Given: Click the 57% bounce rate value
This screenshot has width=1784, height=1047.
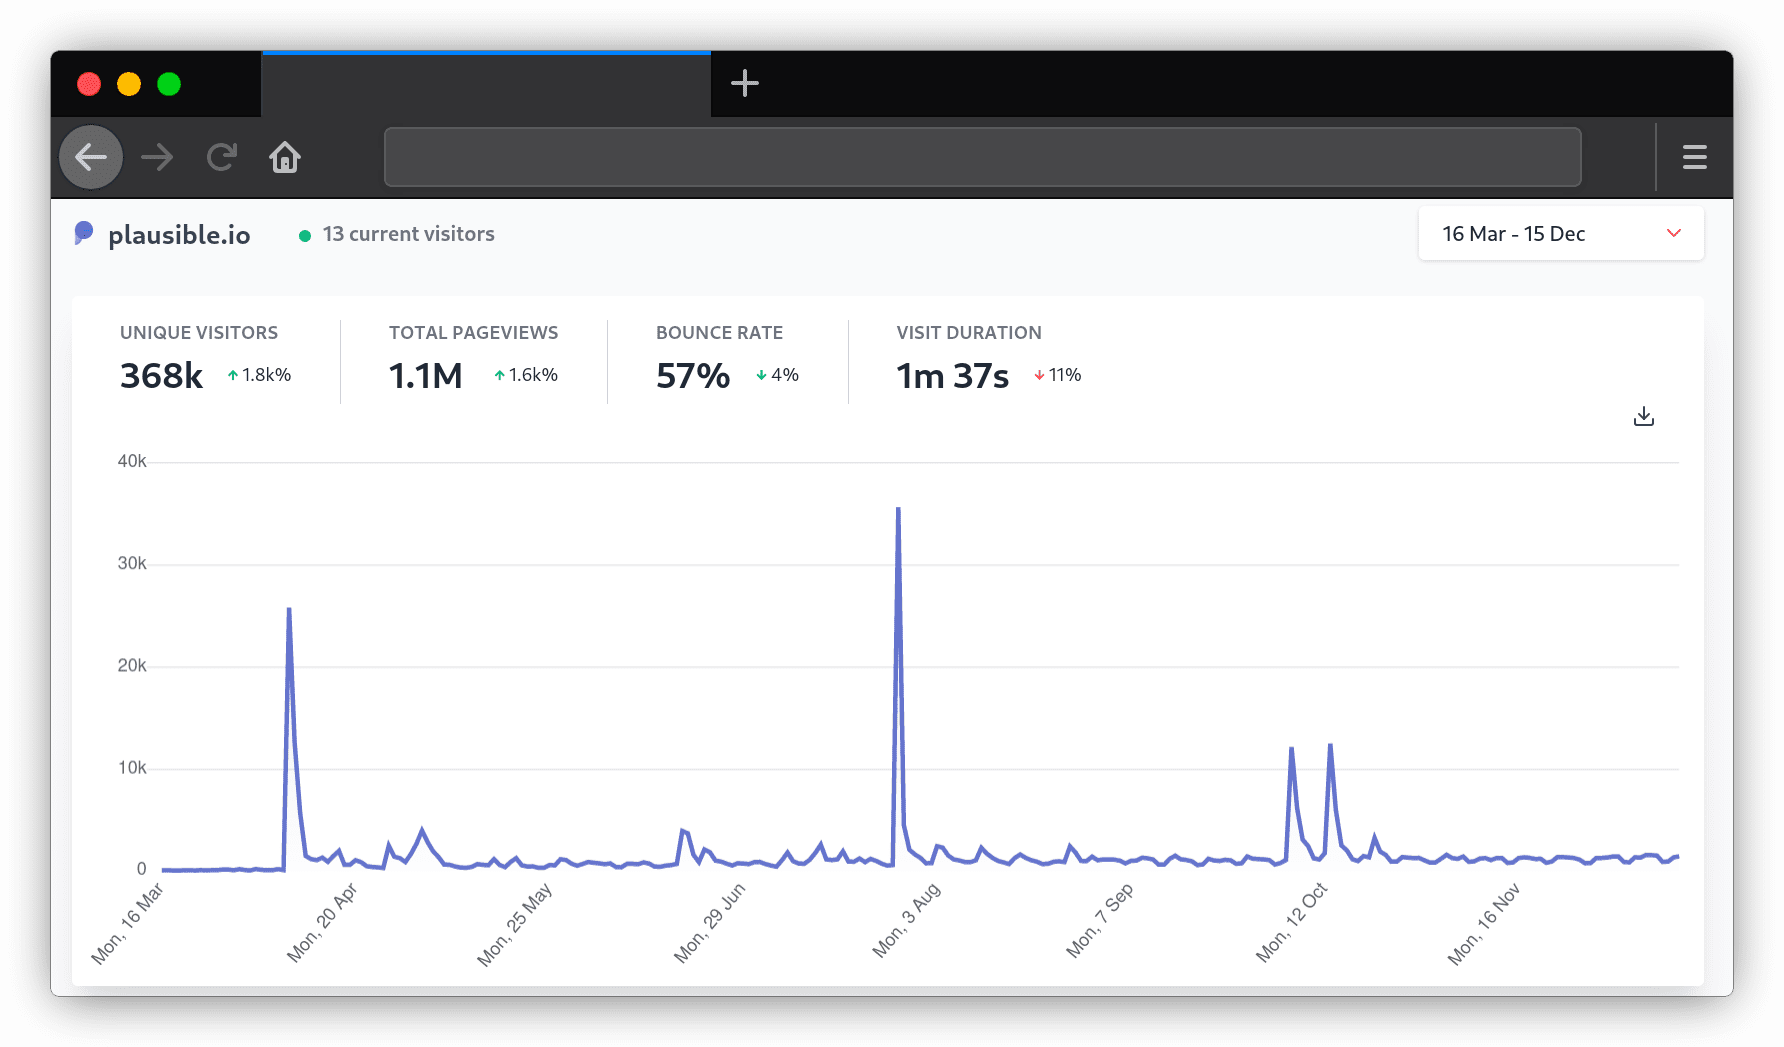Looking at the screenshot, I should click(693, 376).
